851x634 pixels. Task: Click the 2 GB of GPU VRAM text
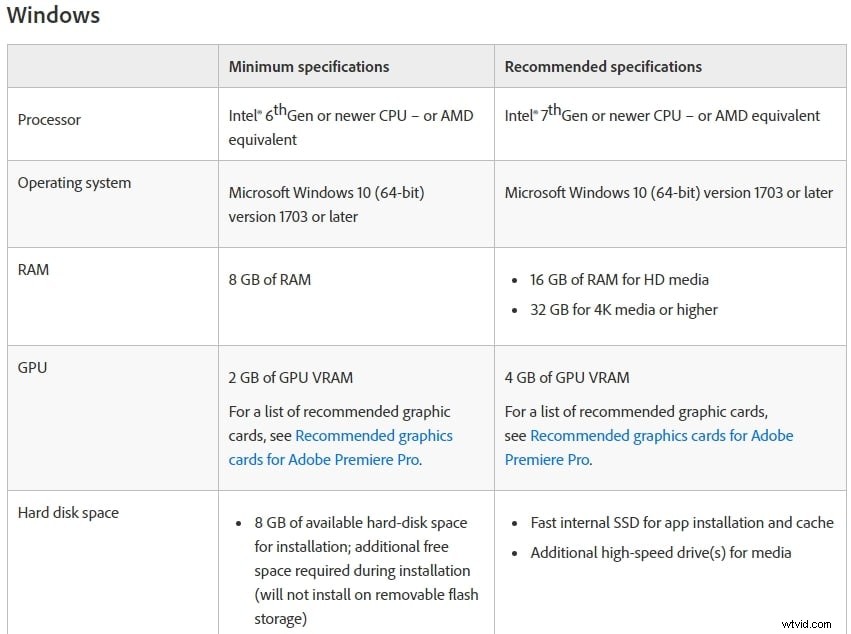point(290,378)
